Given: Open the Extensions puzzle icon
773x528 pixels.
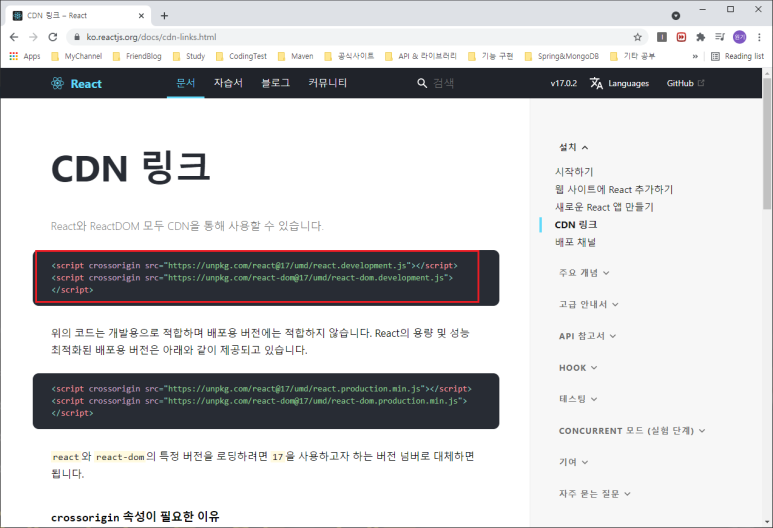Looking at the screenshot, I should [701, 37].
